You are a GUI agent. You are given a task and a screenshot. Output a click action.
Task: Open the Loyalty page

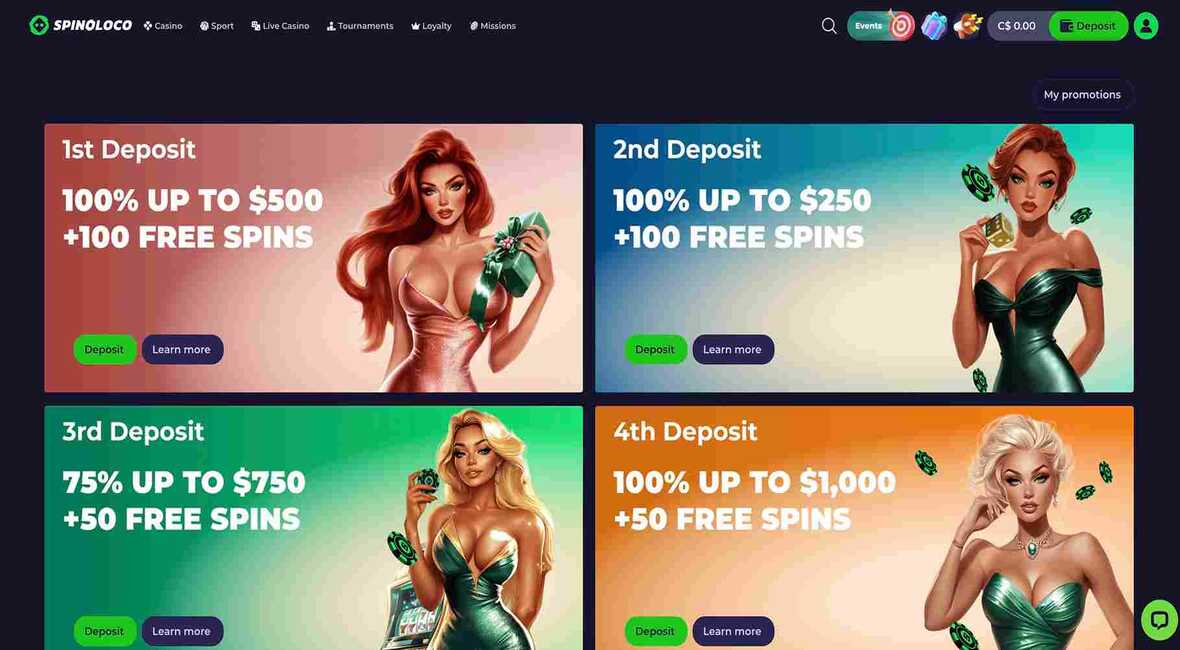click(x=431, y=26)
